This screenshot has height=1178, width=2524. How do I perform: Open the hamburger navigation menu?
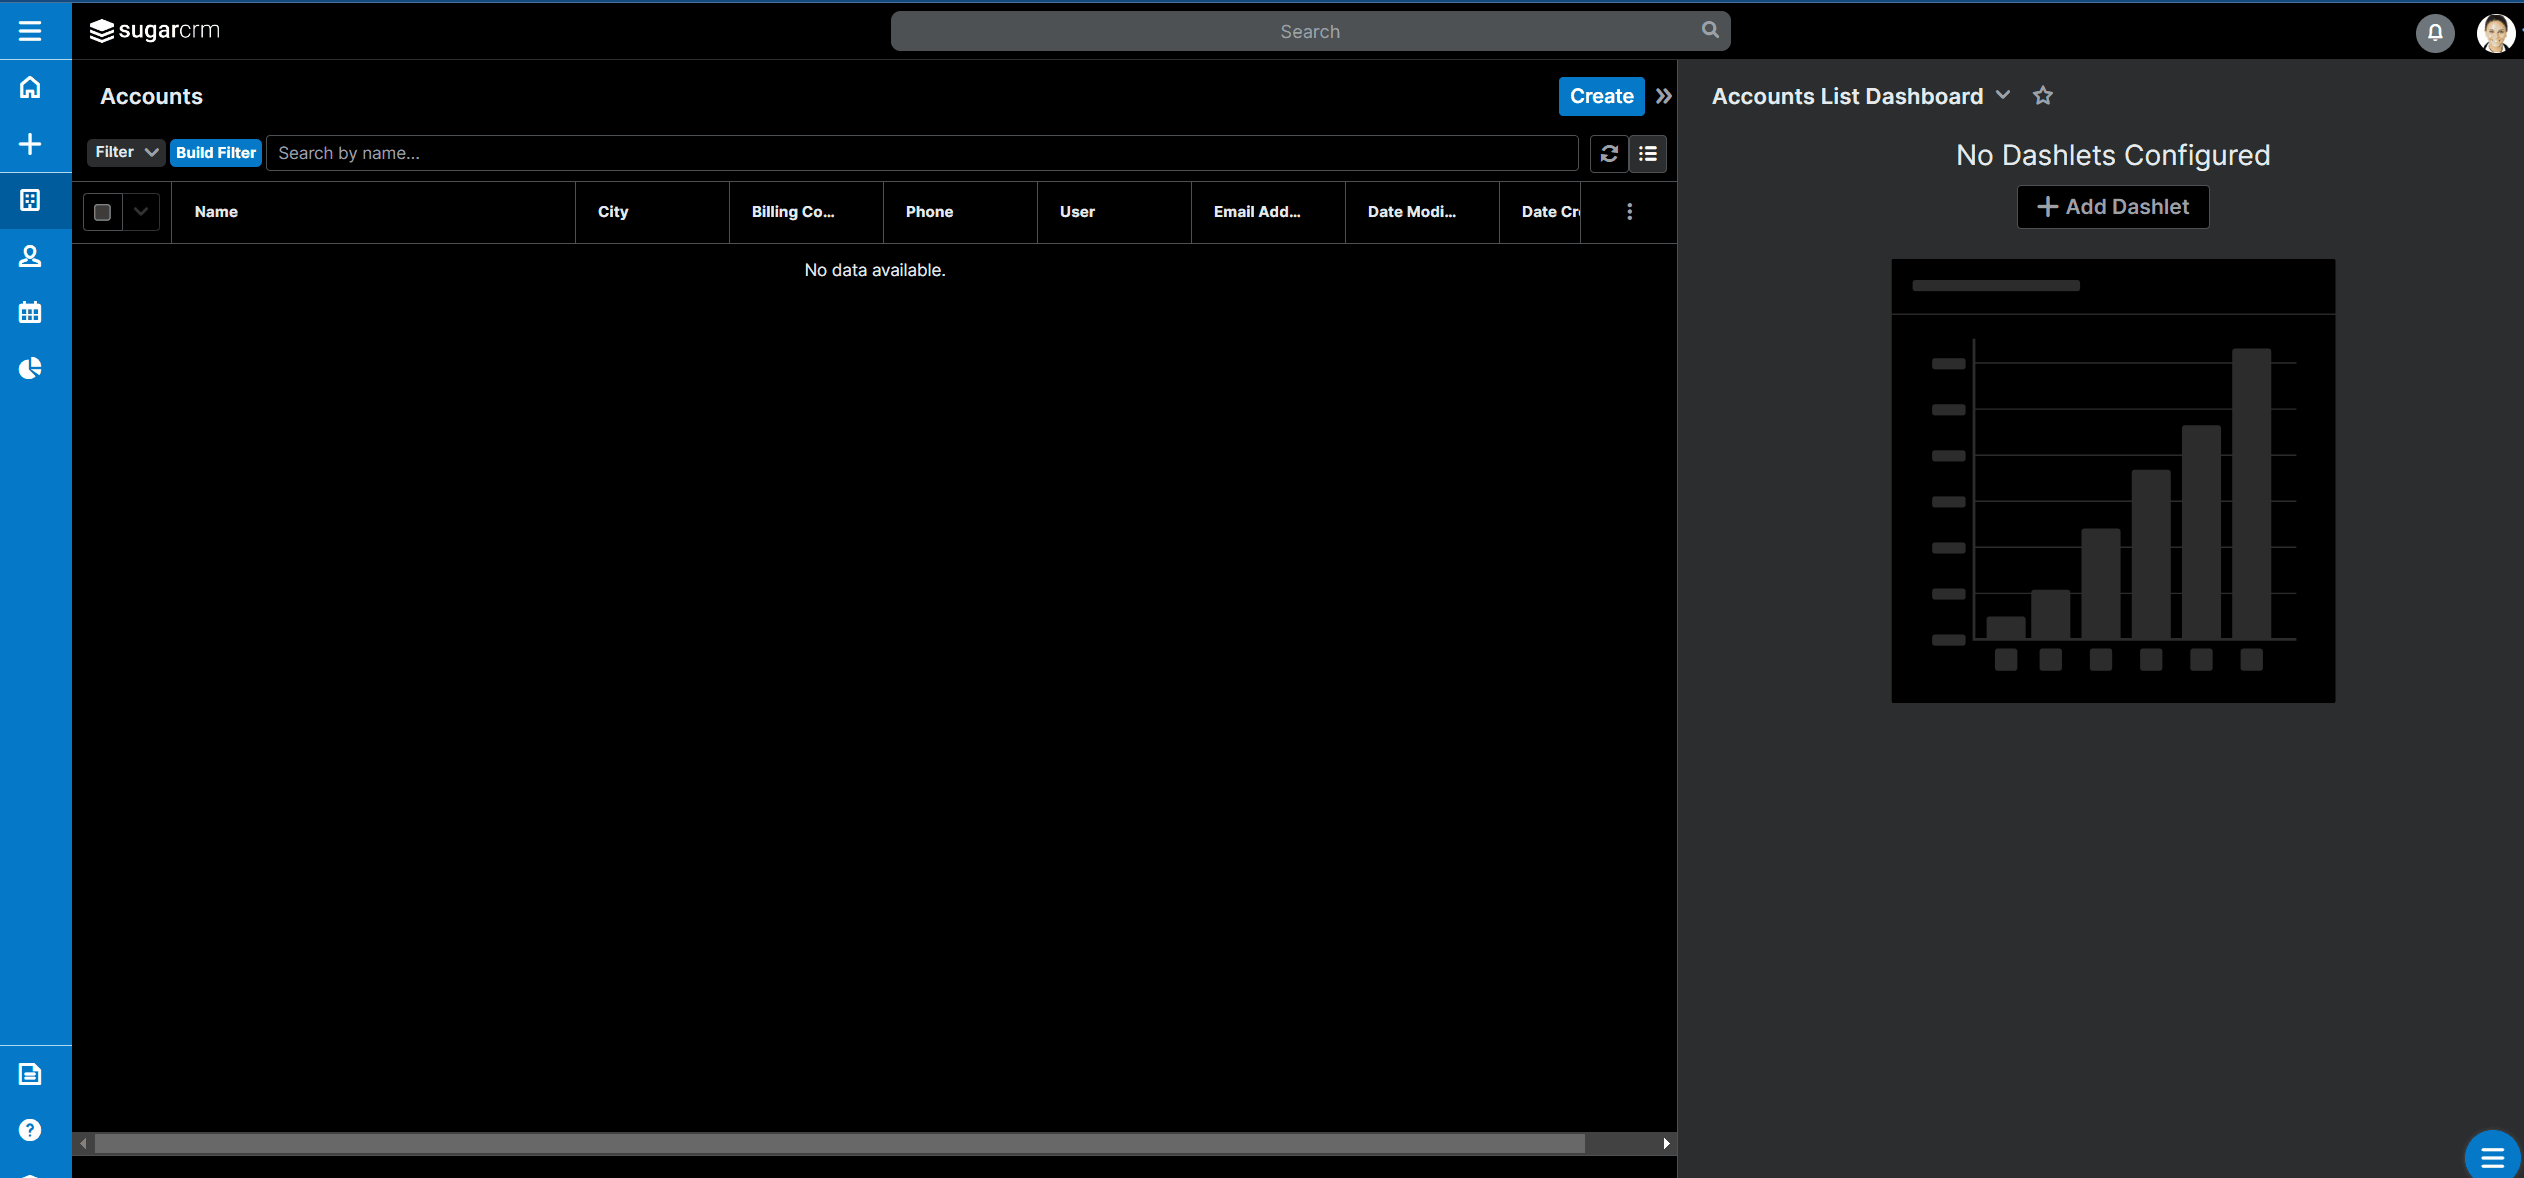click(x=30, y=31)
